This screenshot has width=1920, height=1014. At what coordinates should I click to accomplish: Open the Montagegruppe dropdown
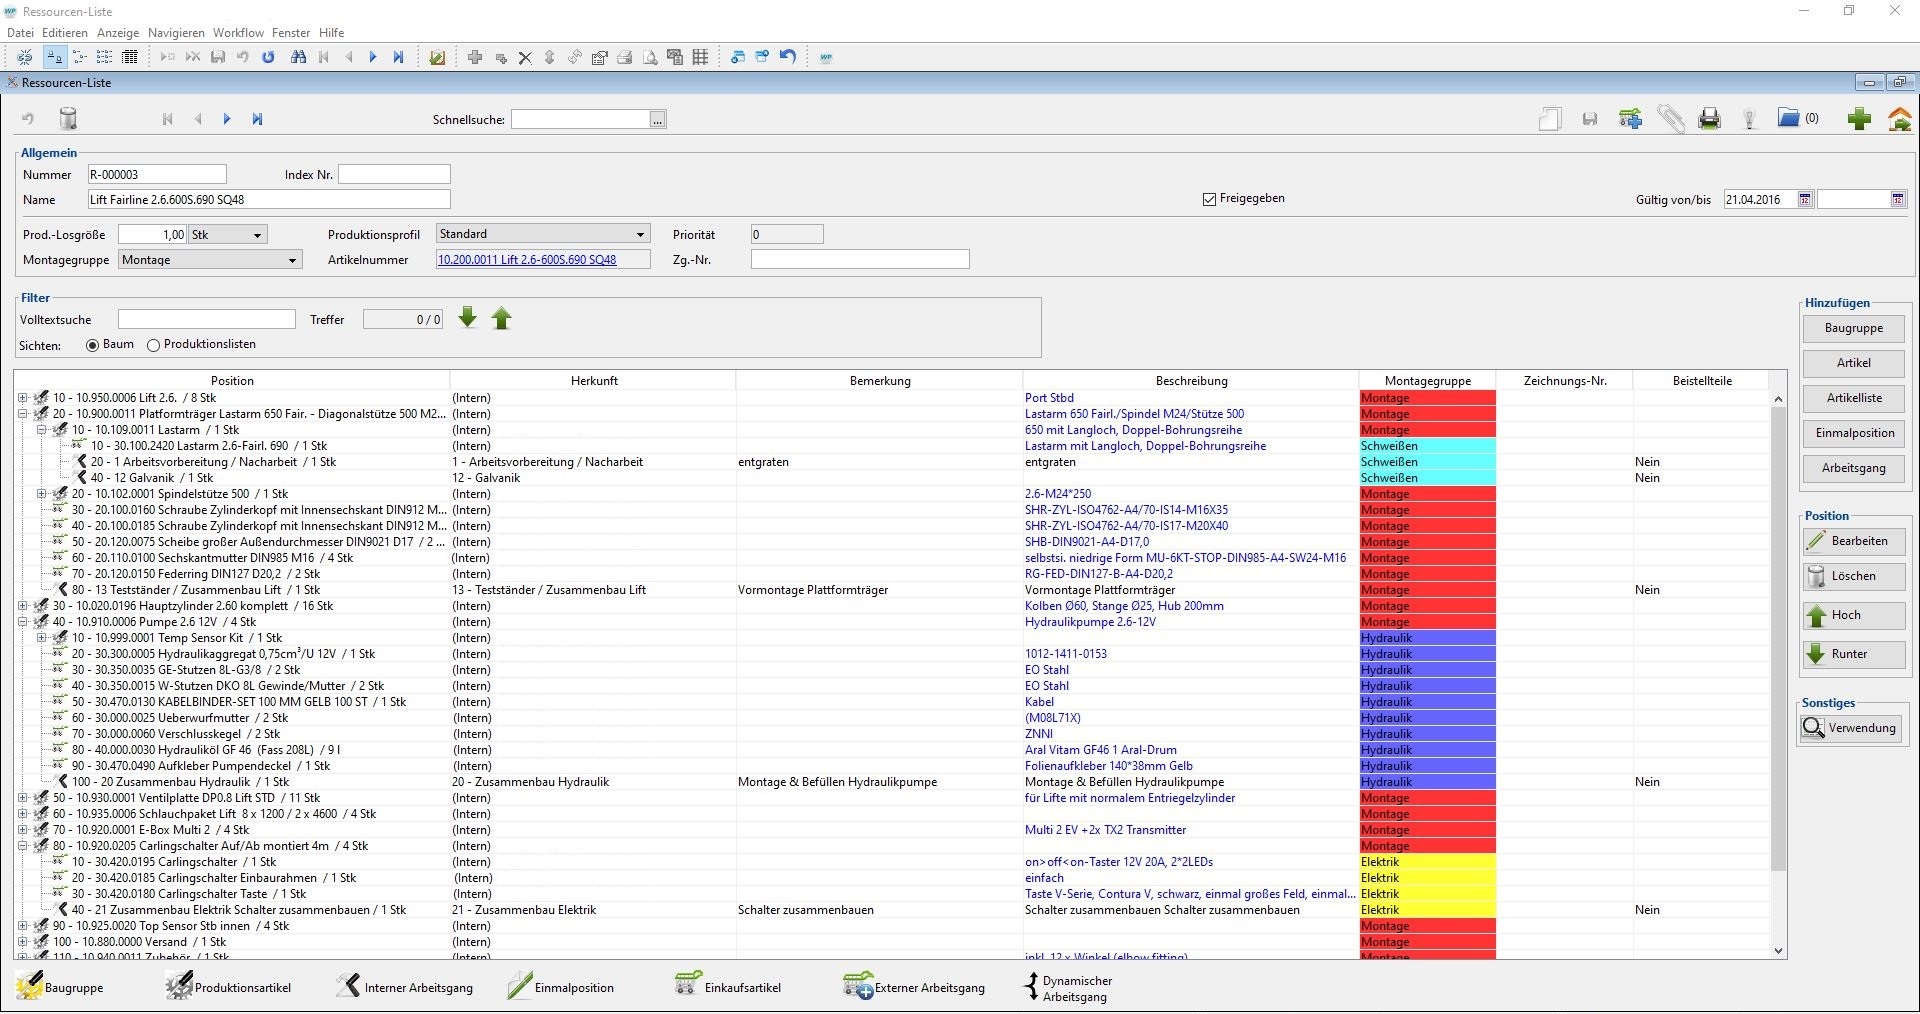click(x=292, y=260)
